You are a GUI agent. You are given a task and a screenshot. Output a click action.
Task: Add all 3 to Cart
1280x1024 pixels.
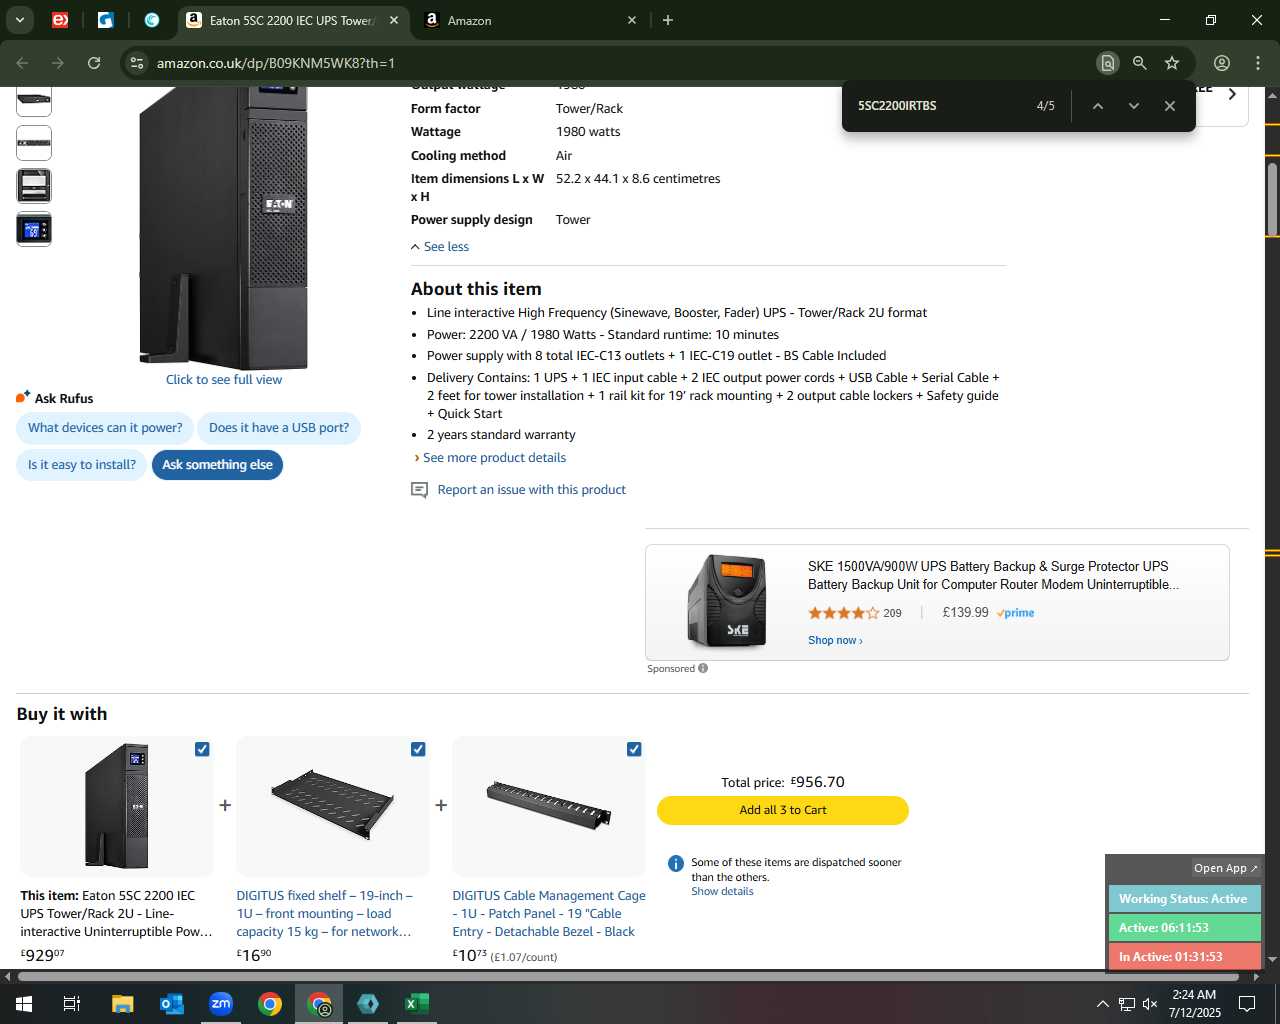[x=783, y=811]
